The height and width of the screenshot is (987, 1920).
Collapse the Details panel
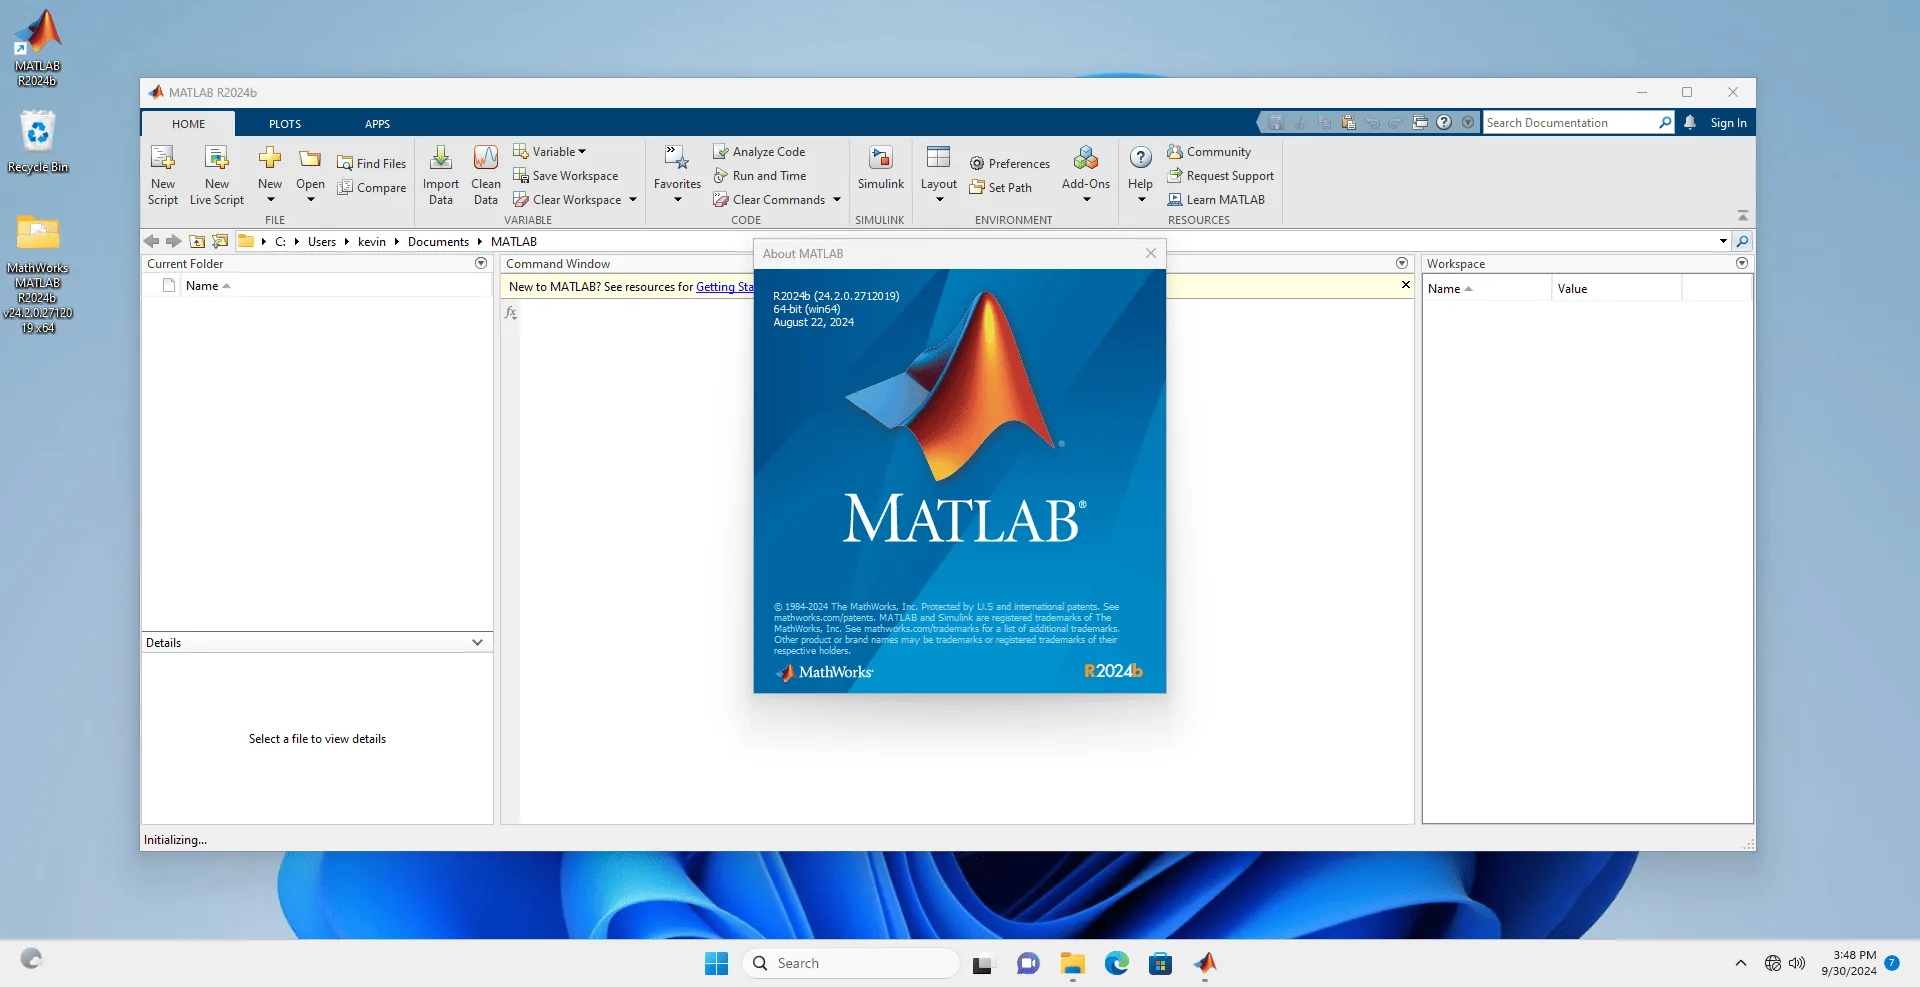point(477,642)
